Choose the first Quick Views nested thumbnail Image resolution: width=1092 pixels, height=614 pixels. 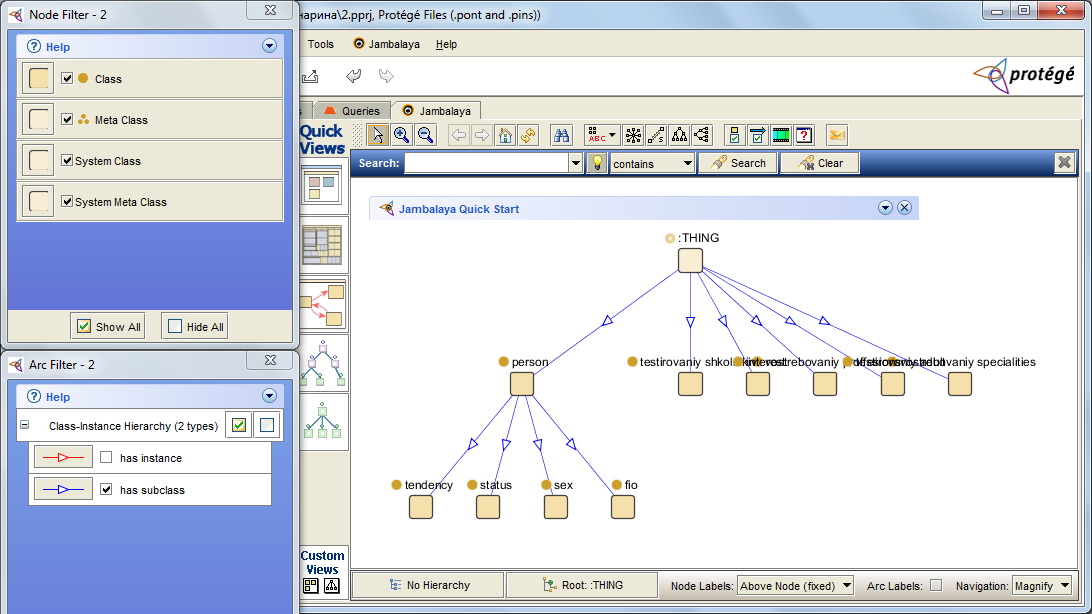[322, 185]
